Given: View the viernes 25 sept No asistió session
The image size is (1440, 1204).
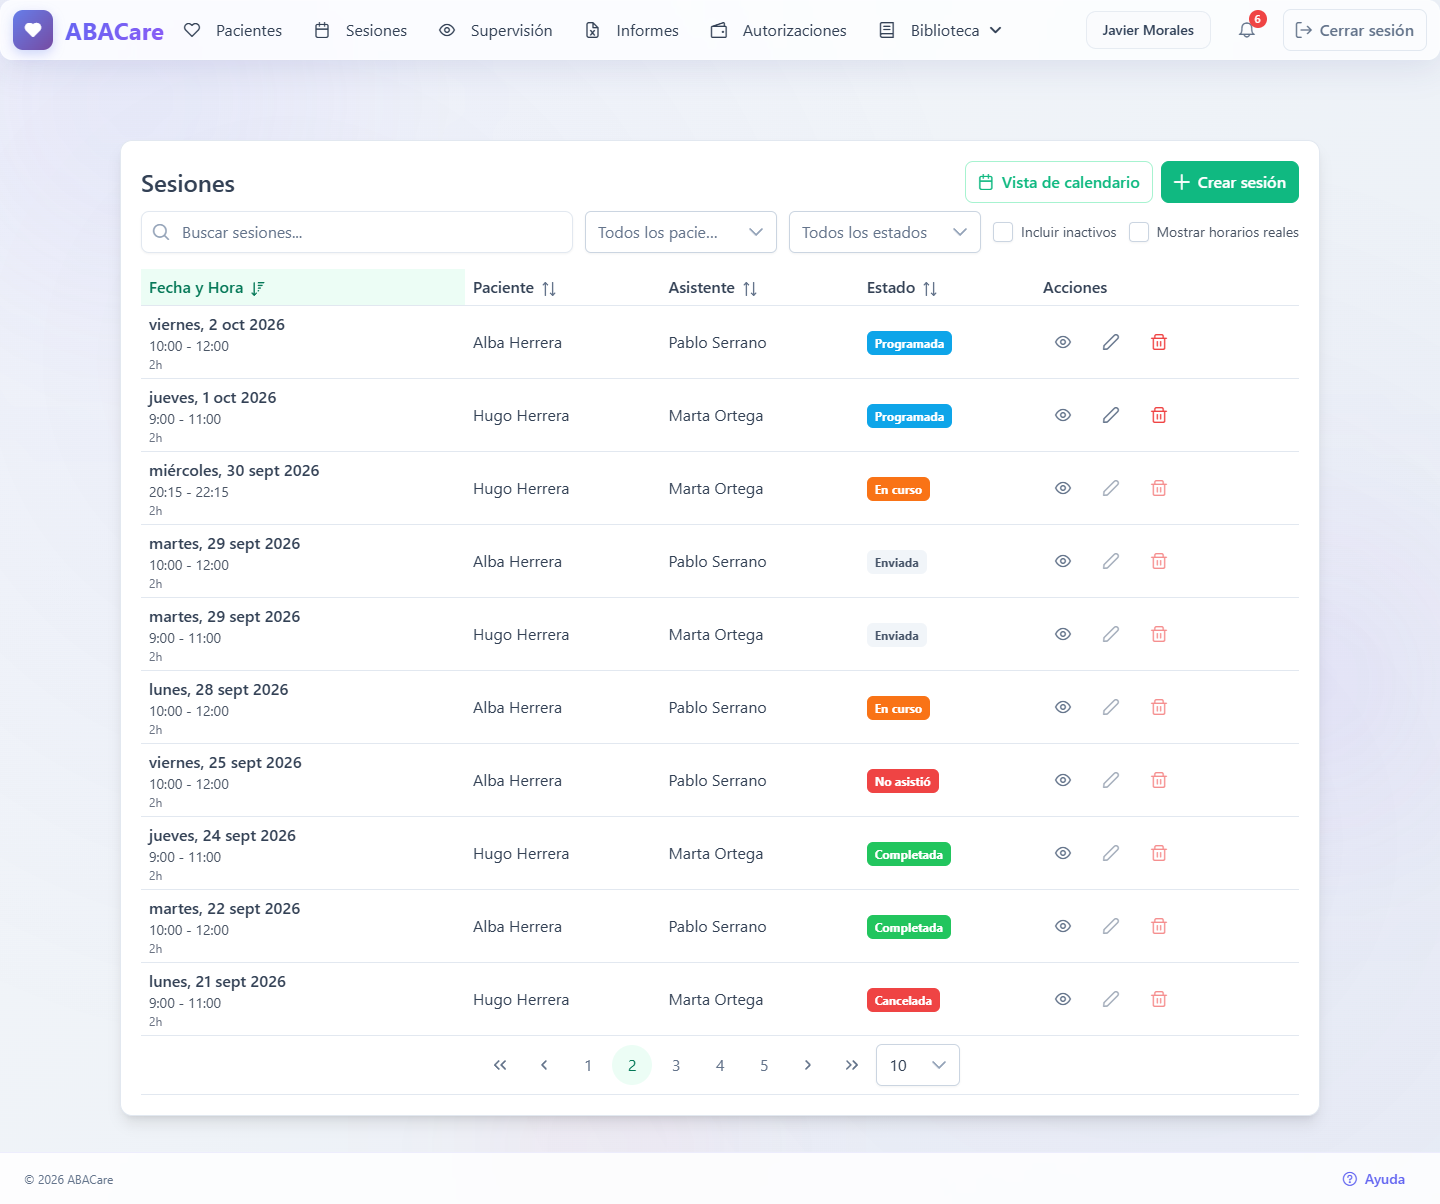Looking at the screenshot, I should tap(1063, 780).
